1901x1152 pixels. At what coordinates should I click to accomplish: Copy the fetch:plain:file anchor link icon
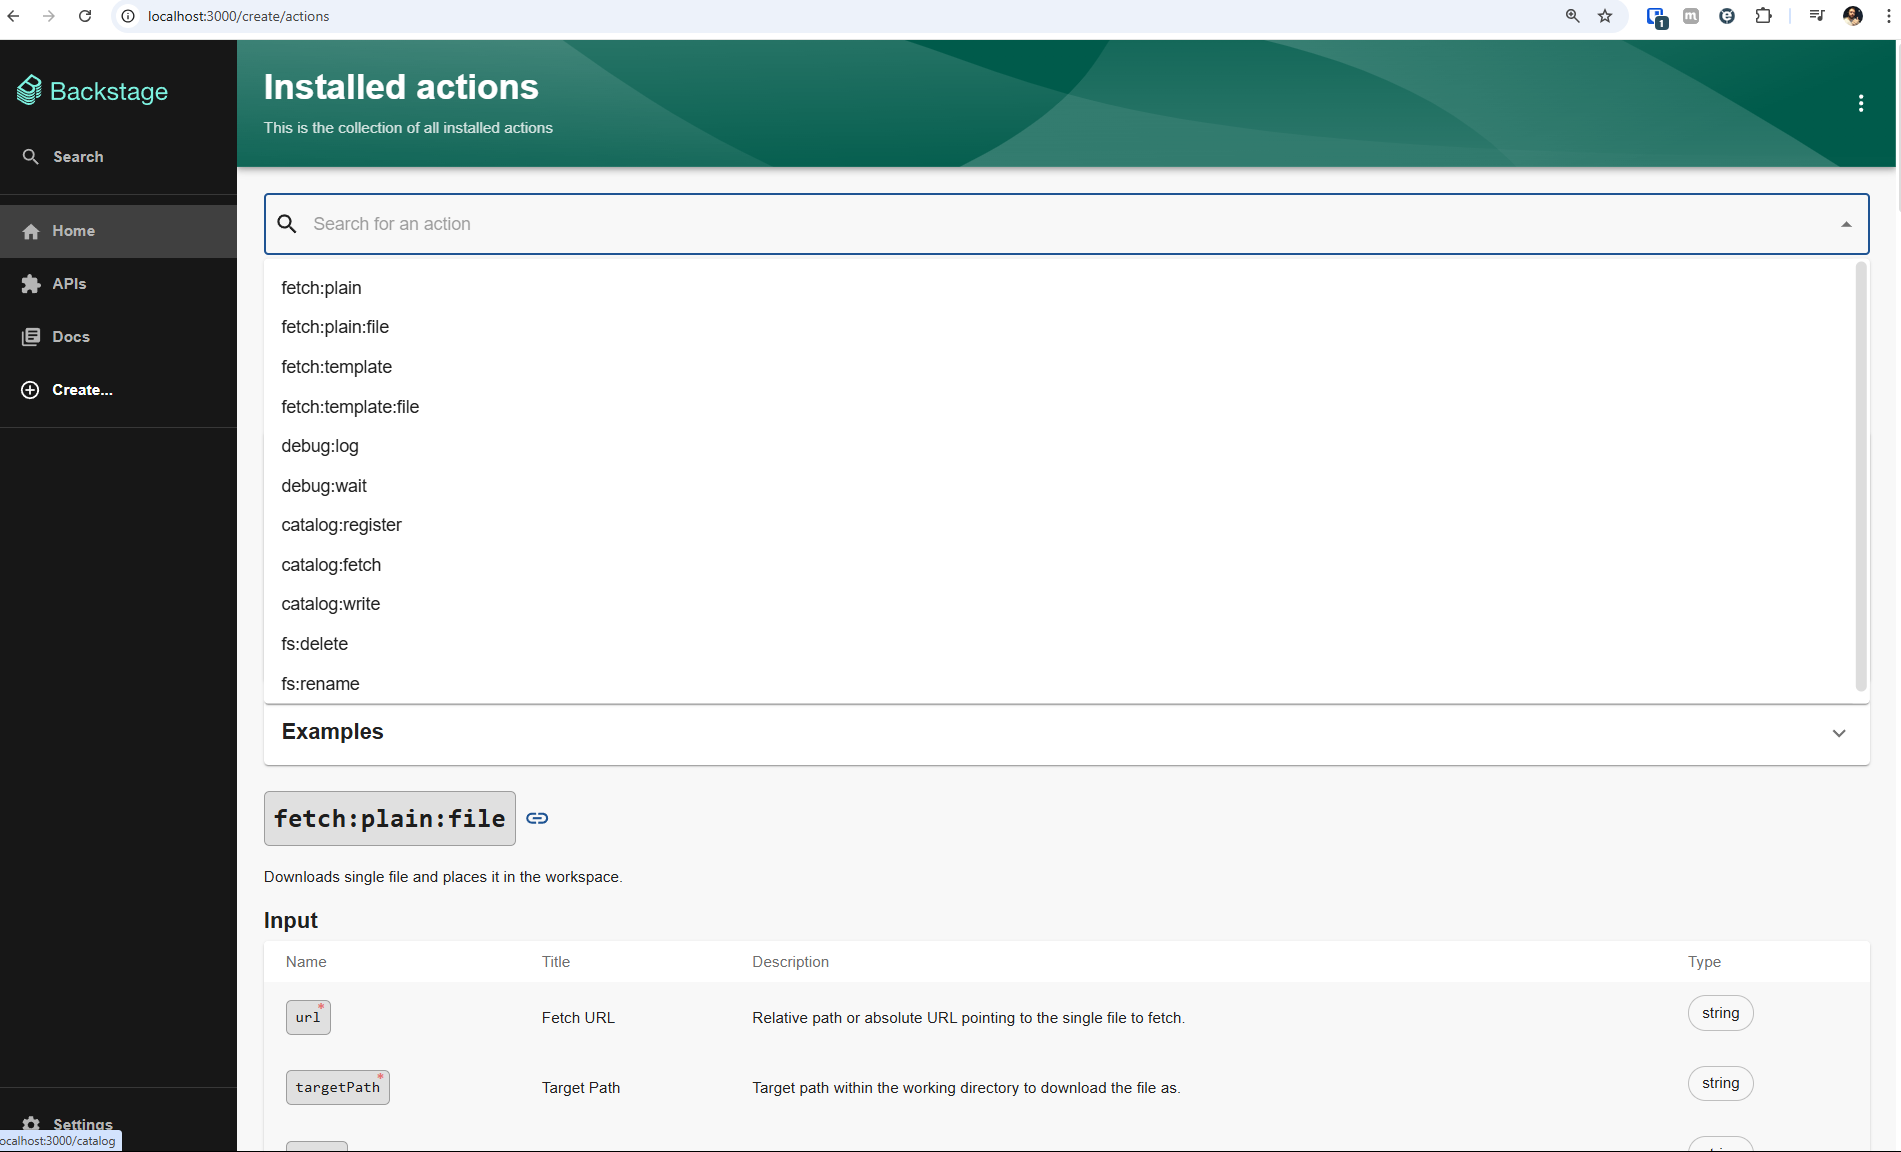point(537,818)
